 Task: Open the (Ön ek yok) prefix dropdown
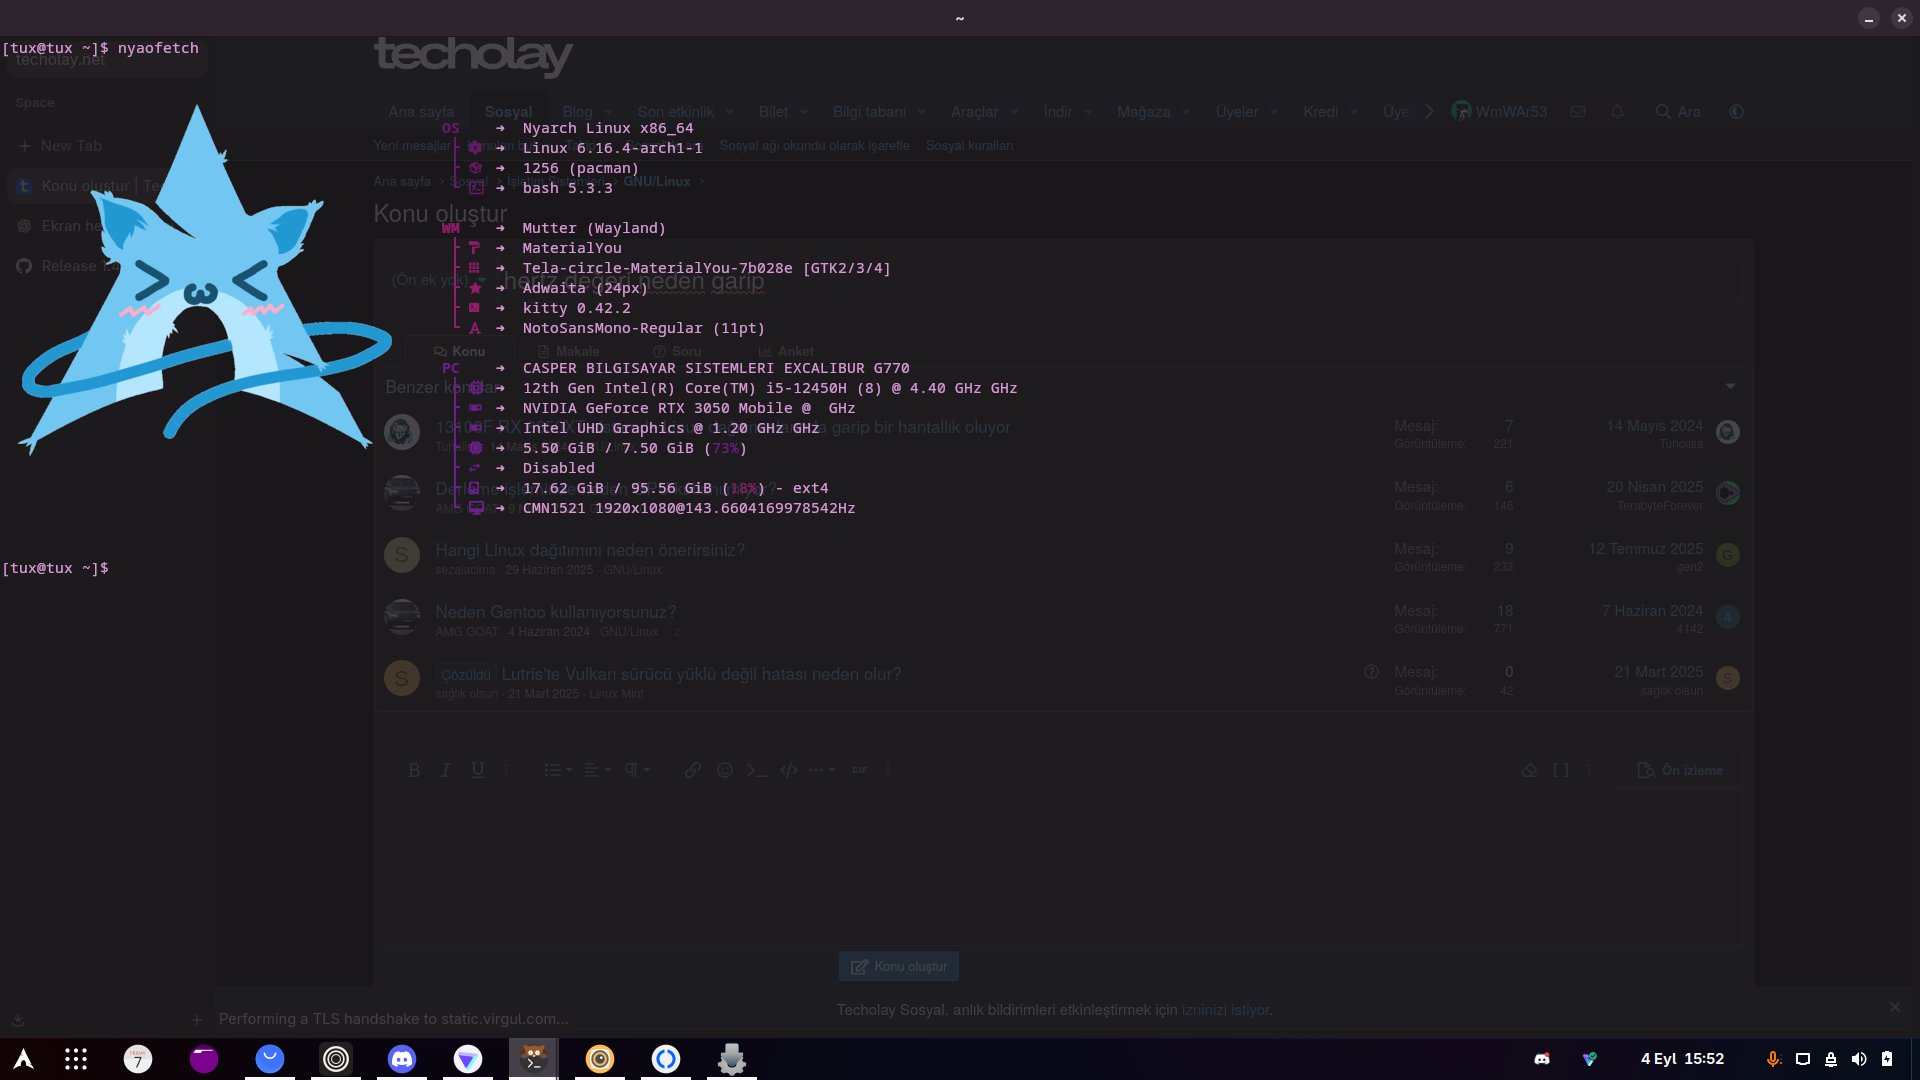click(x=438, y=280)
